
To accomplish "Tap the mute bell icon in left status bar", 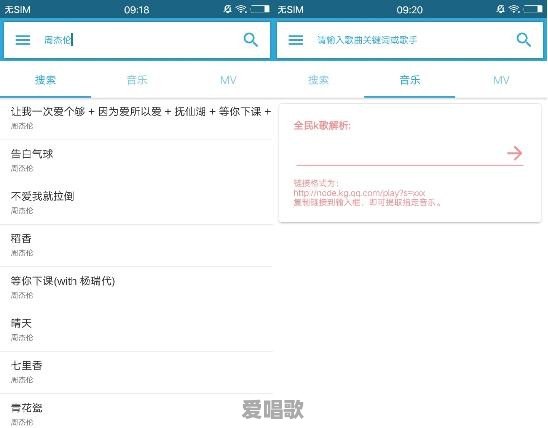I will (x=228, y=9).
